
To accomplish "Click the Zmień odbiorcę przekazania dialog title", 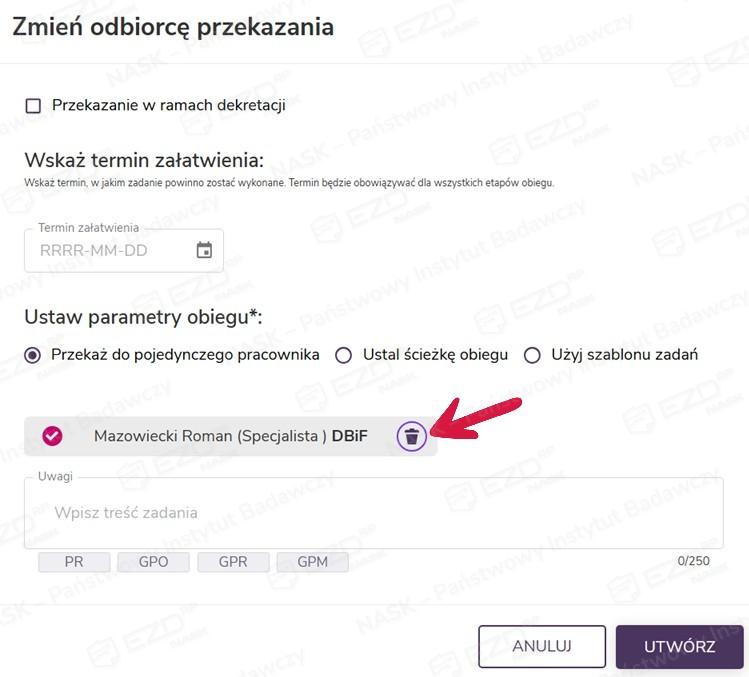I will (x=173, y=28).
